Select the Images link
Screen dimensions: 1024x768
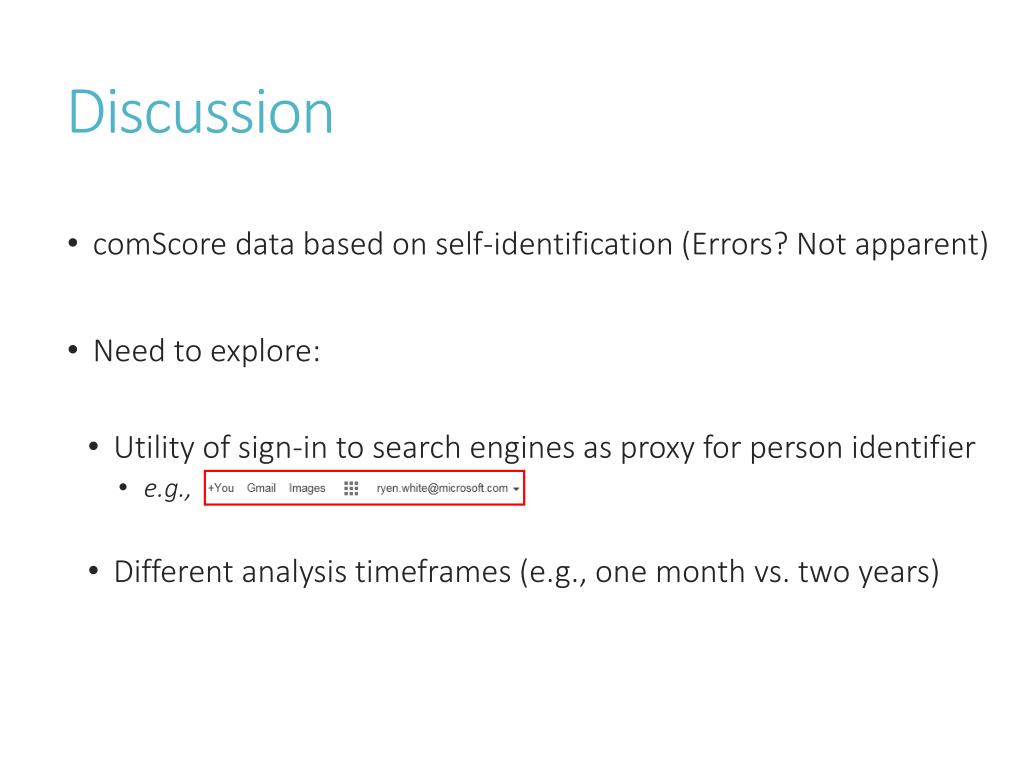pos(307,488)
